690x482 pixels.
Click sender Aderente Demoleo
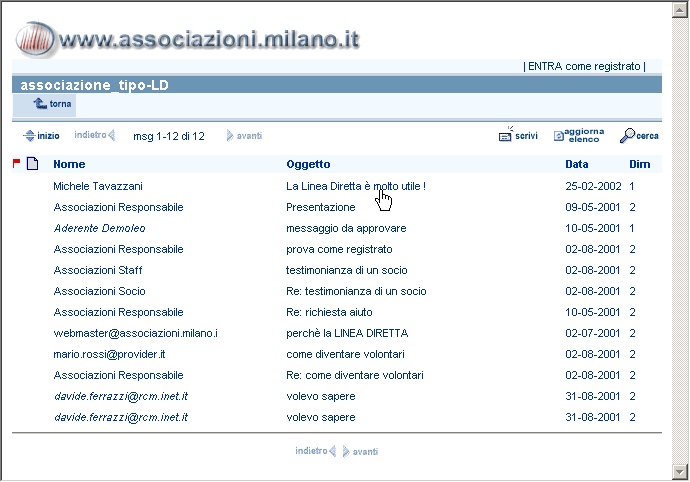coord(99,228)
